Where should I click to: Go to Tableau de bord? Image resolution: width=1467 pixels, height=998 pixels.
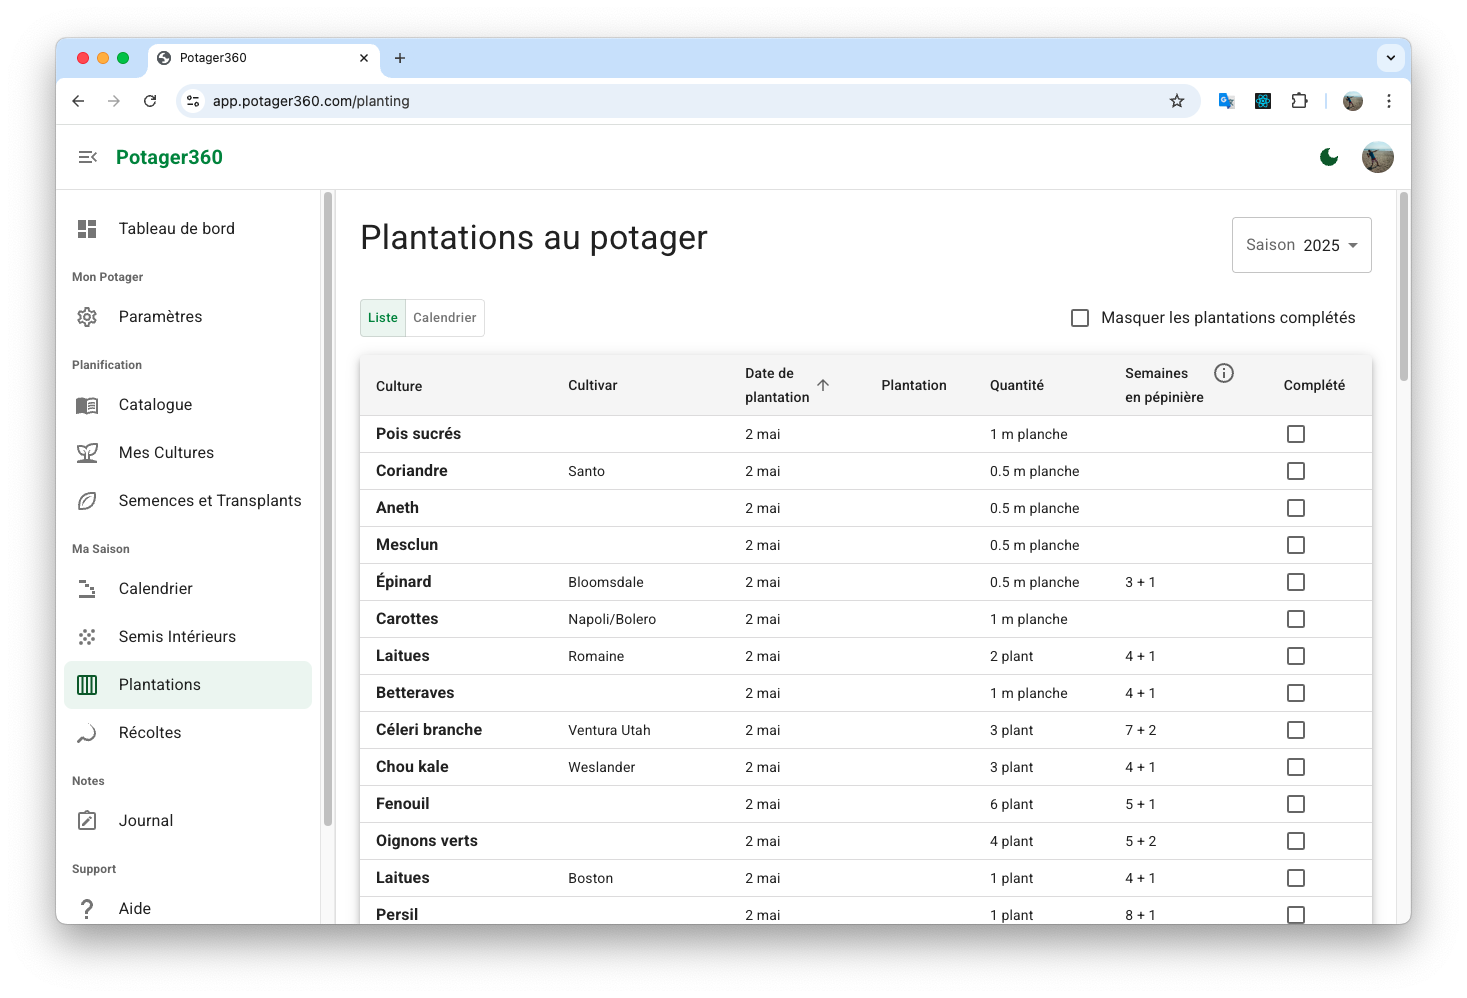(x=176, y=228)
